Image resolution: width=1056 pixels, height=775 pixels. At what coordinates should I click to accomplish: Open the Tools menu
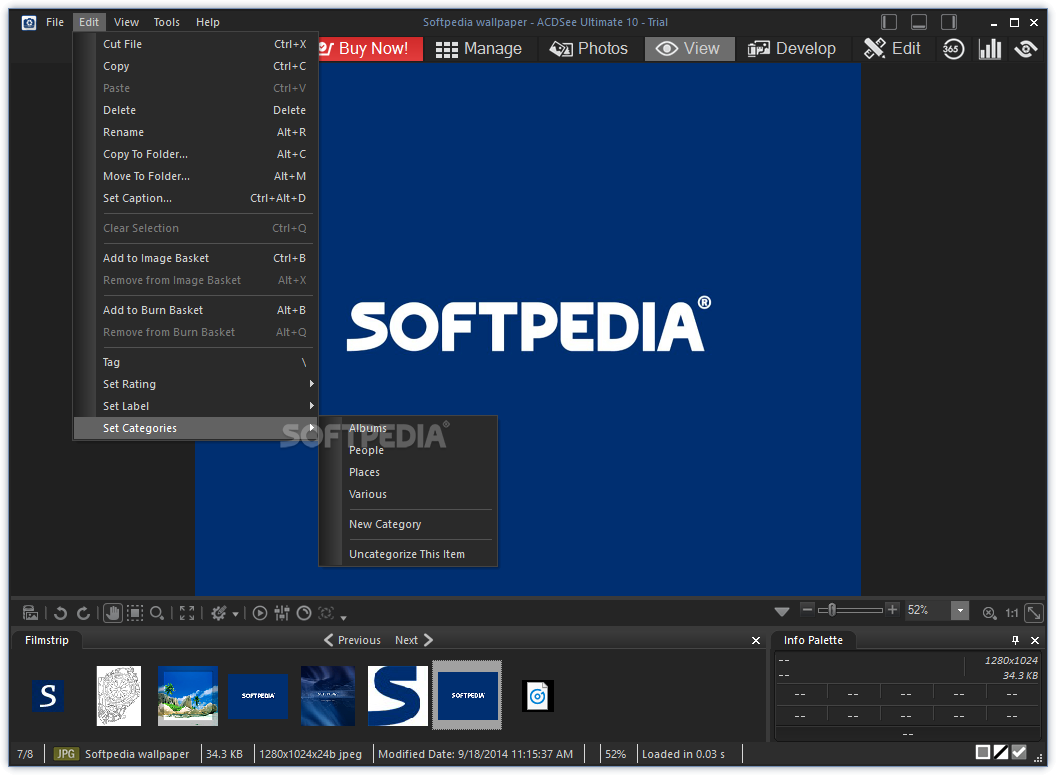[166, 22]
